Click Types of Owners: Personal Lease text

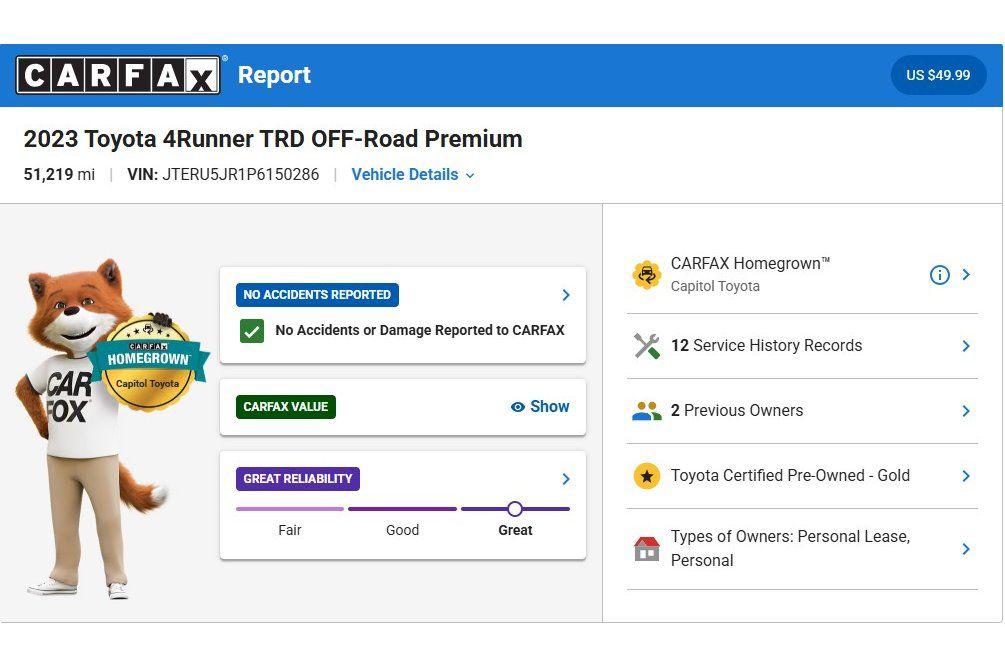tap(790, 548)
